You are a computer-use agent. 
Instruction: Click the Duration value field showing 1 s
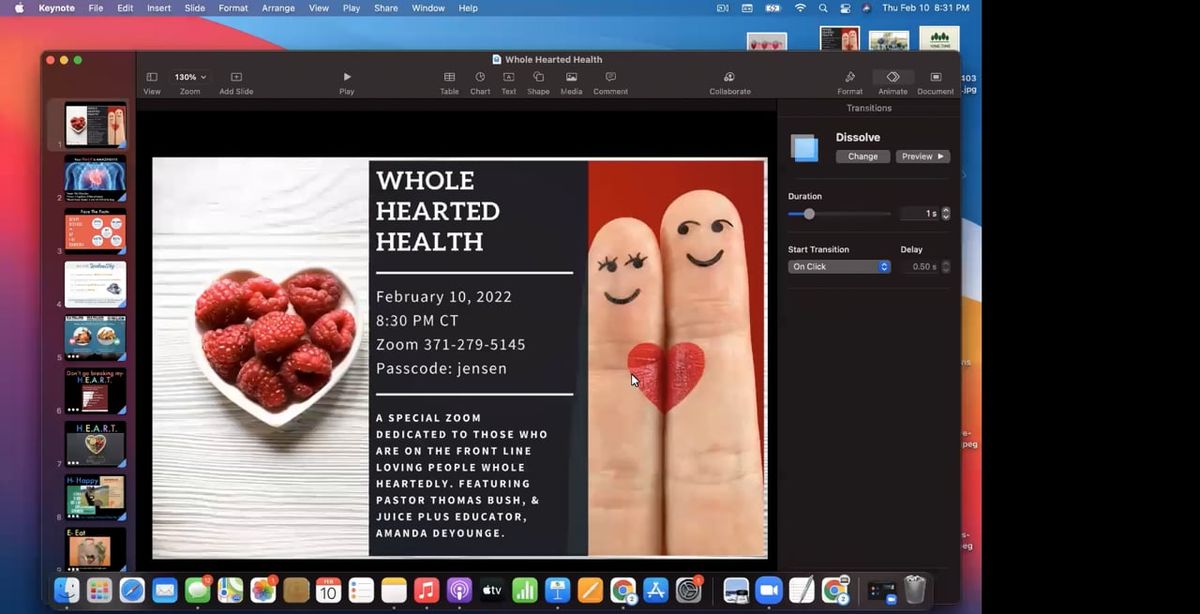pos(919,214)
